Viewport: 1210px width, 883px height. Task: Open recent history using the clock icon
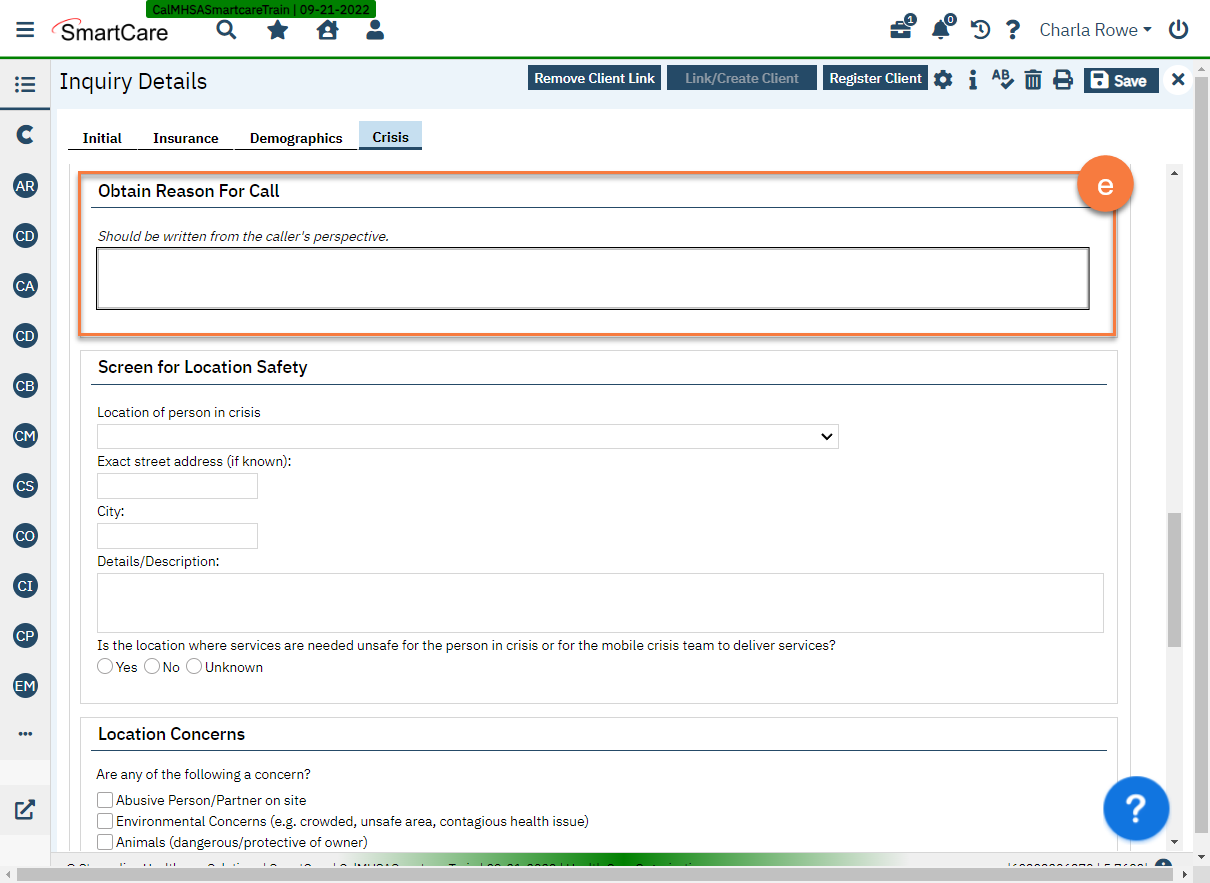pyautogui.click(x=980, y=30)
